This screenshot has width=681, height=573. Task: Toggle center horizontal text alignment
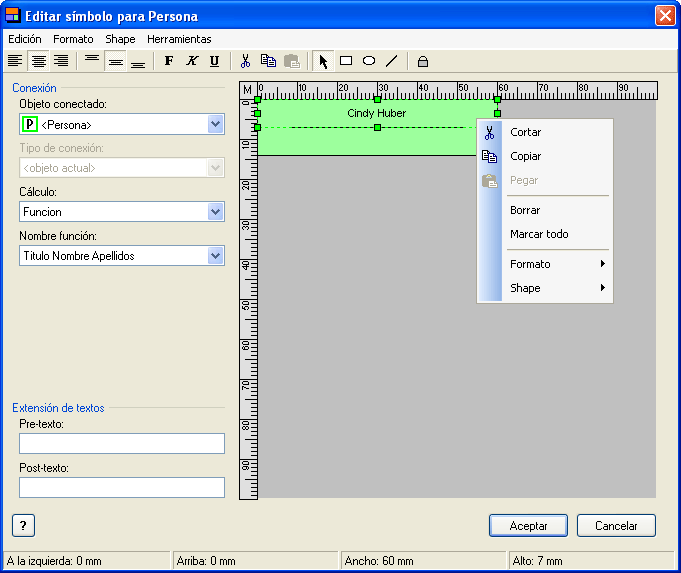coord(38,61)
